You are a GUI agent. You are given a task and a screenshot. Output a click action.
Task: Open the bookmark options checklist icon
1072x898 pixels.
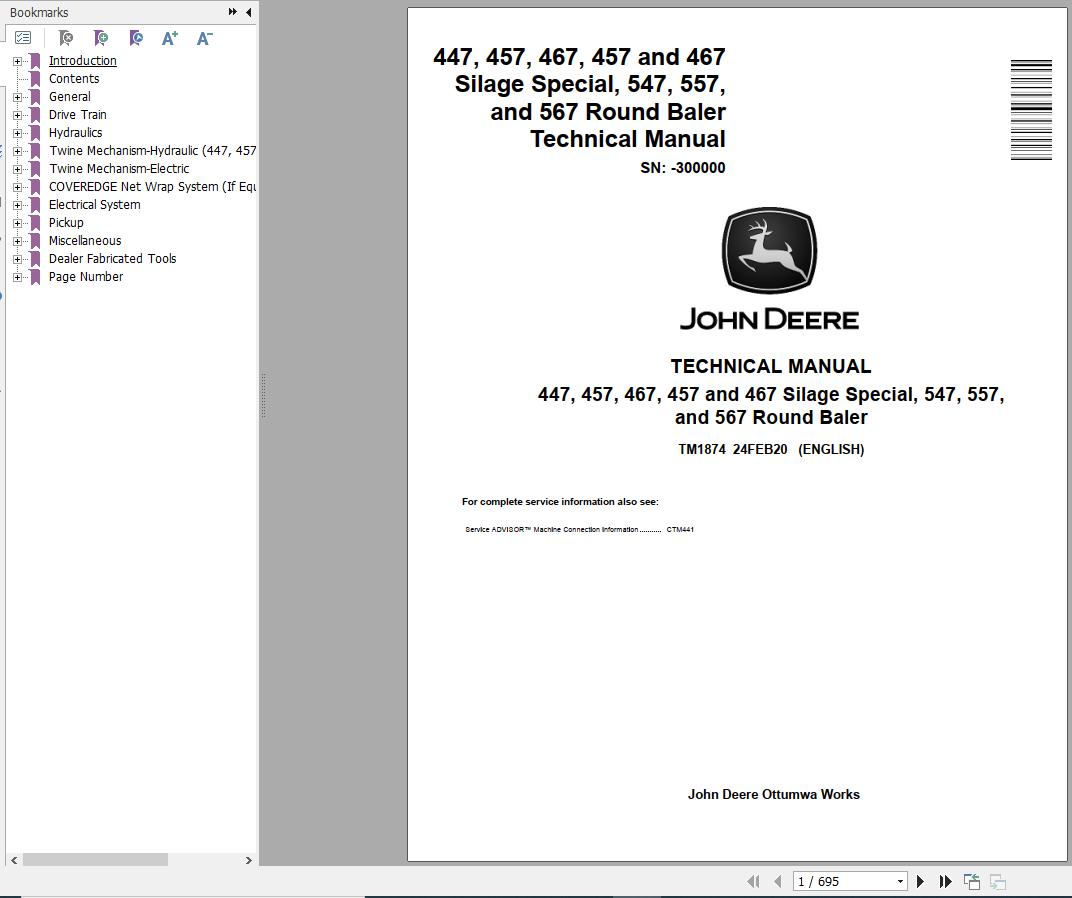[x=23, y=38]
